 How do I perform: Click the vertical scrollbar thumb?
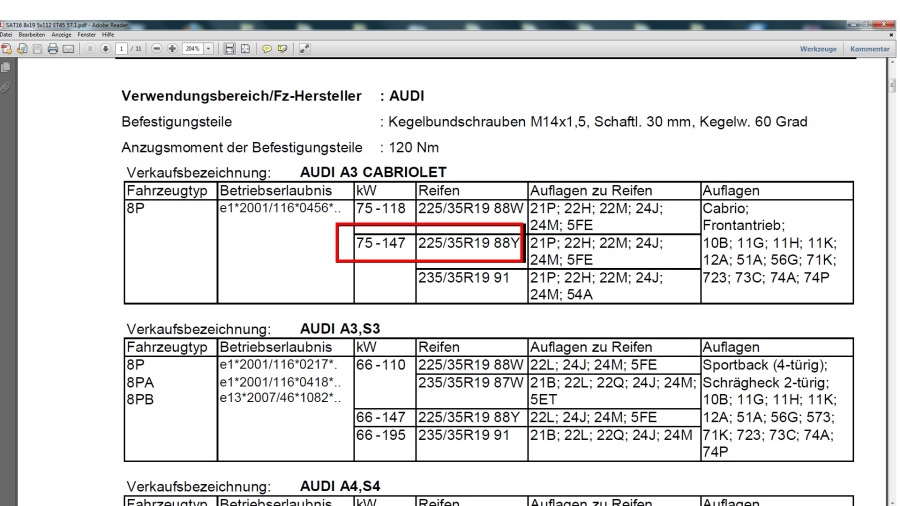pyautogui.click(x=892, y=86)
